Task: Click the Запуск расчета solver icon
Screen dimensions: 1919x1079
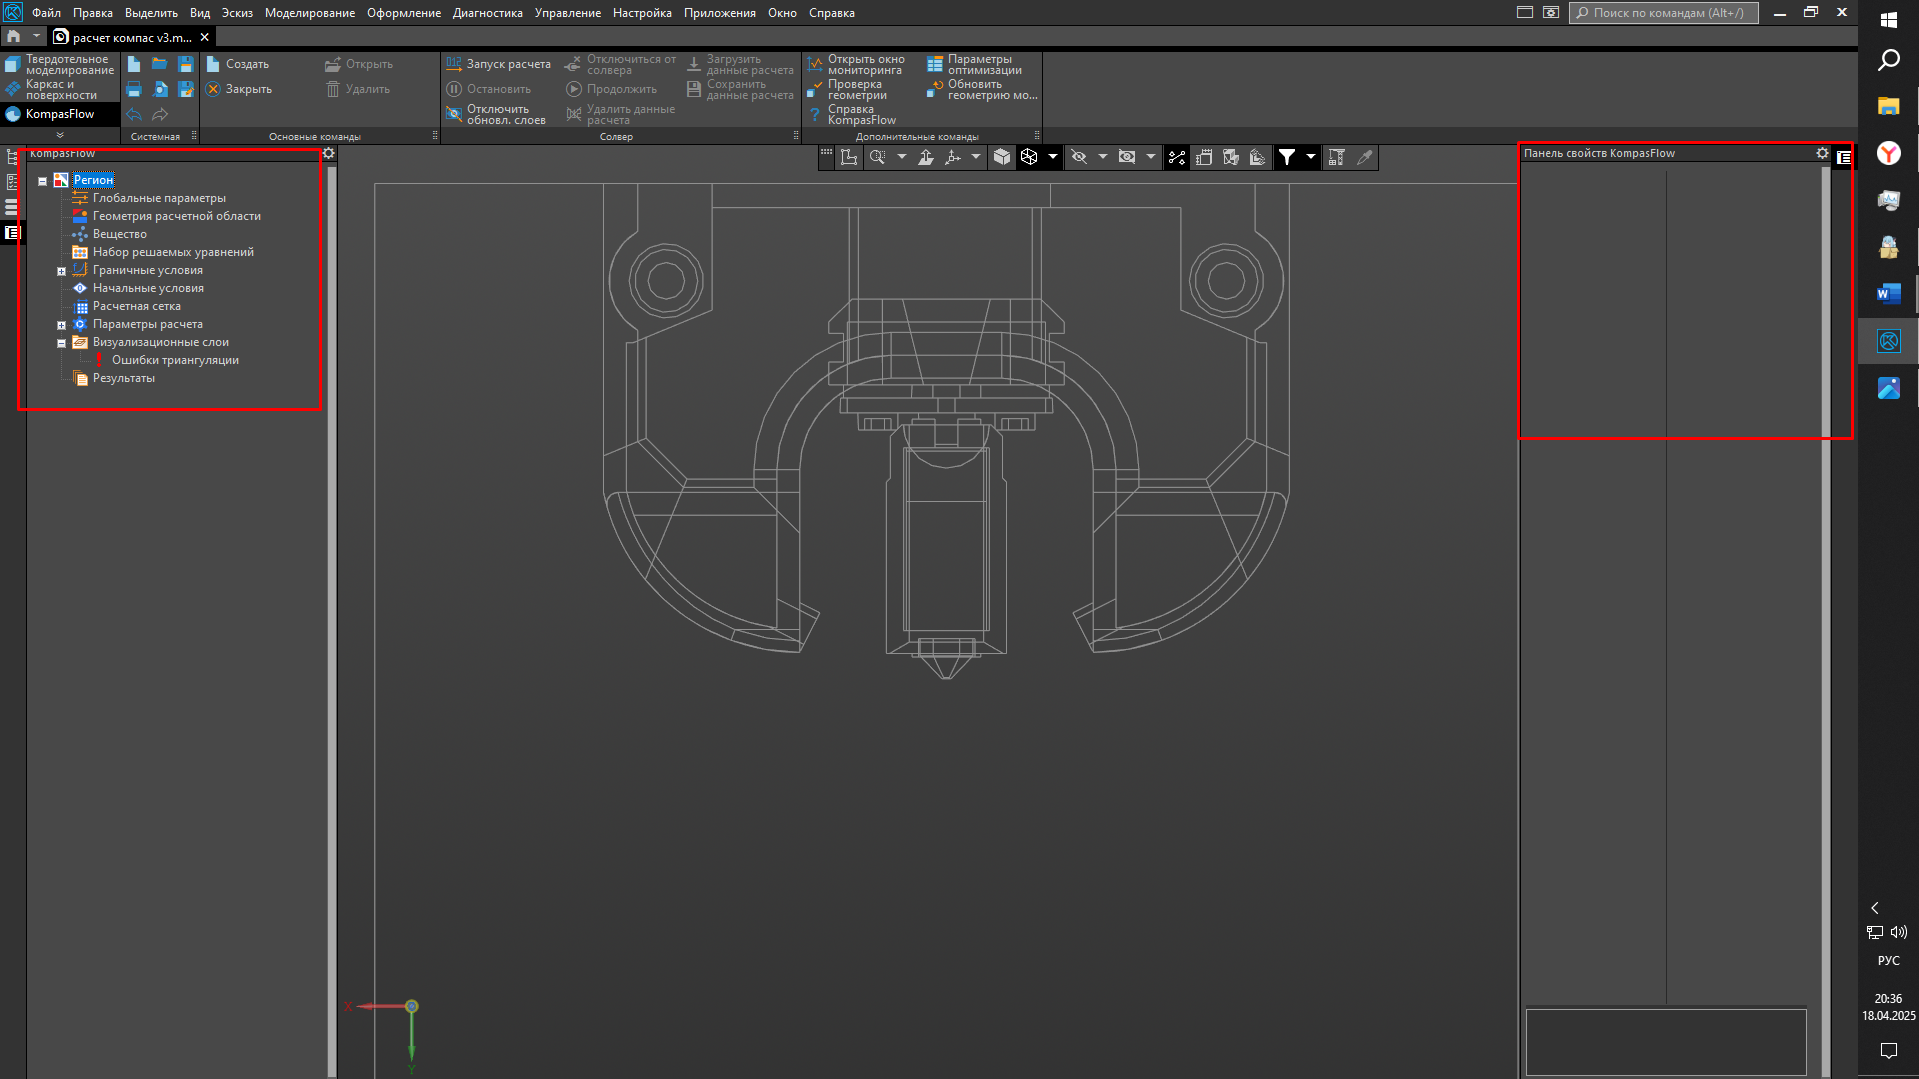Action: [x=454, y=64]
